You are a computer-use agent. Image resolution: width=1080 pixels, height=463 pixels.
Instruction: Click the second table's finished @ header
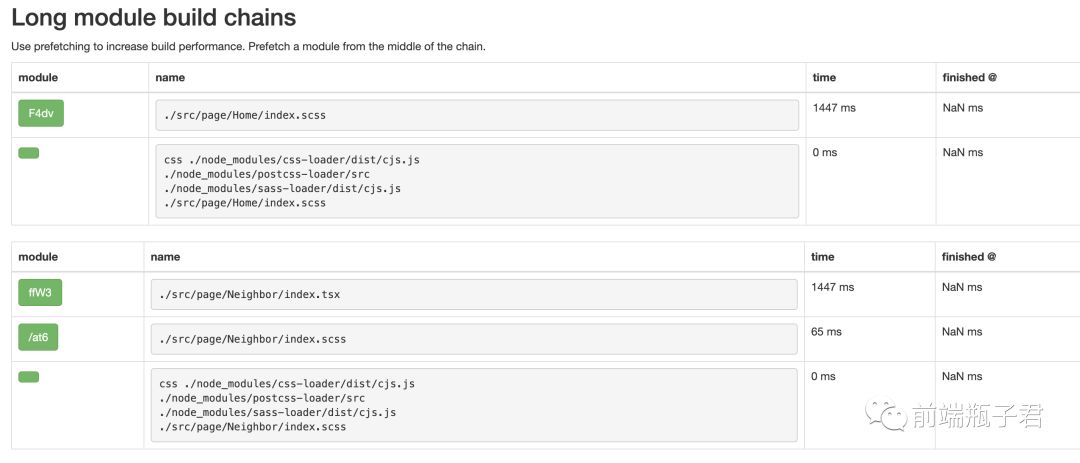[x=968, y=256]
